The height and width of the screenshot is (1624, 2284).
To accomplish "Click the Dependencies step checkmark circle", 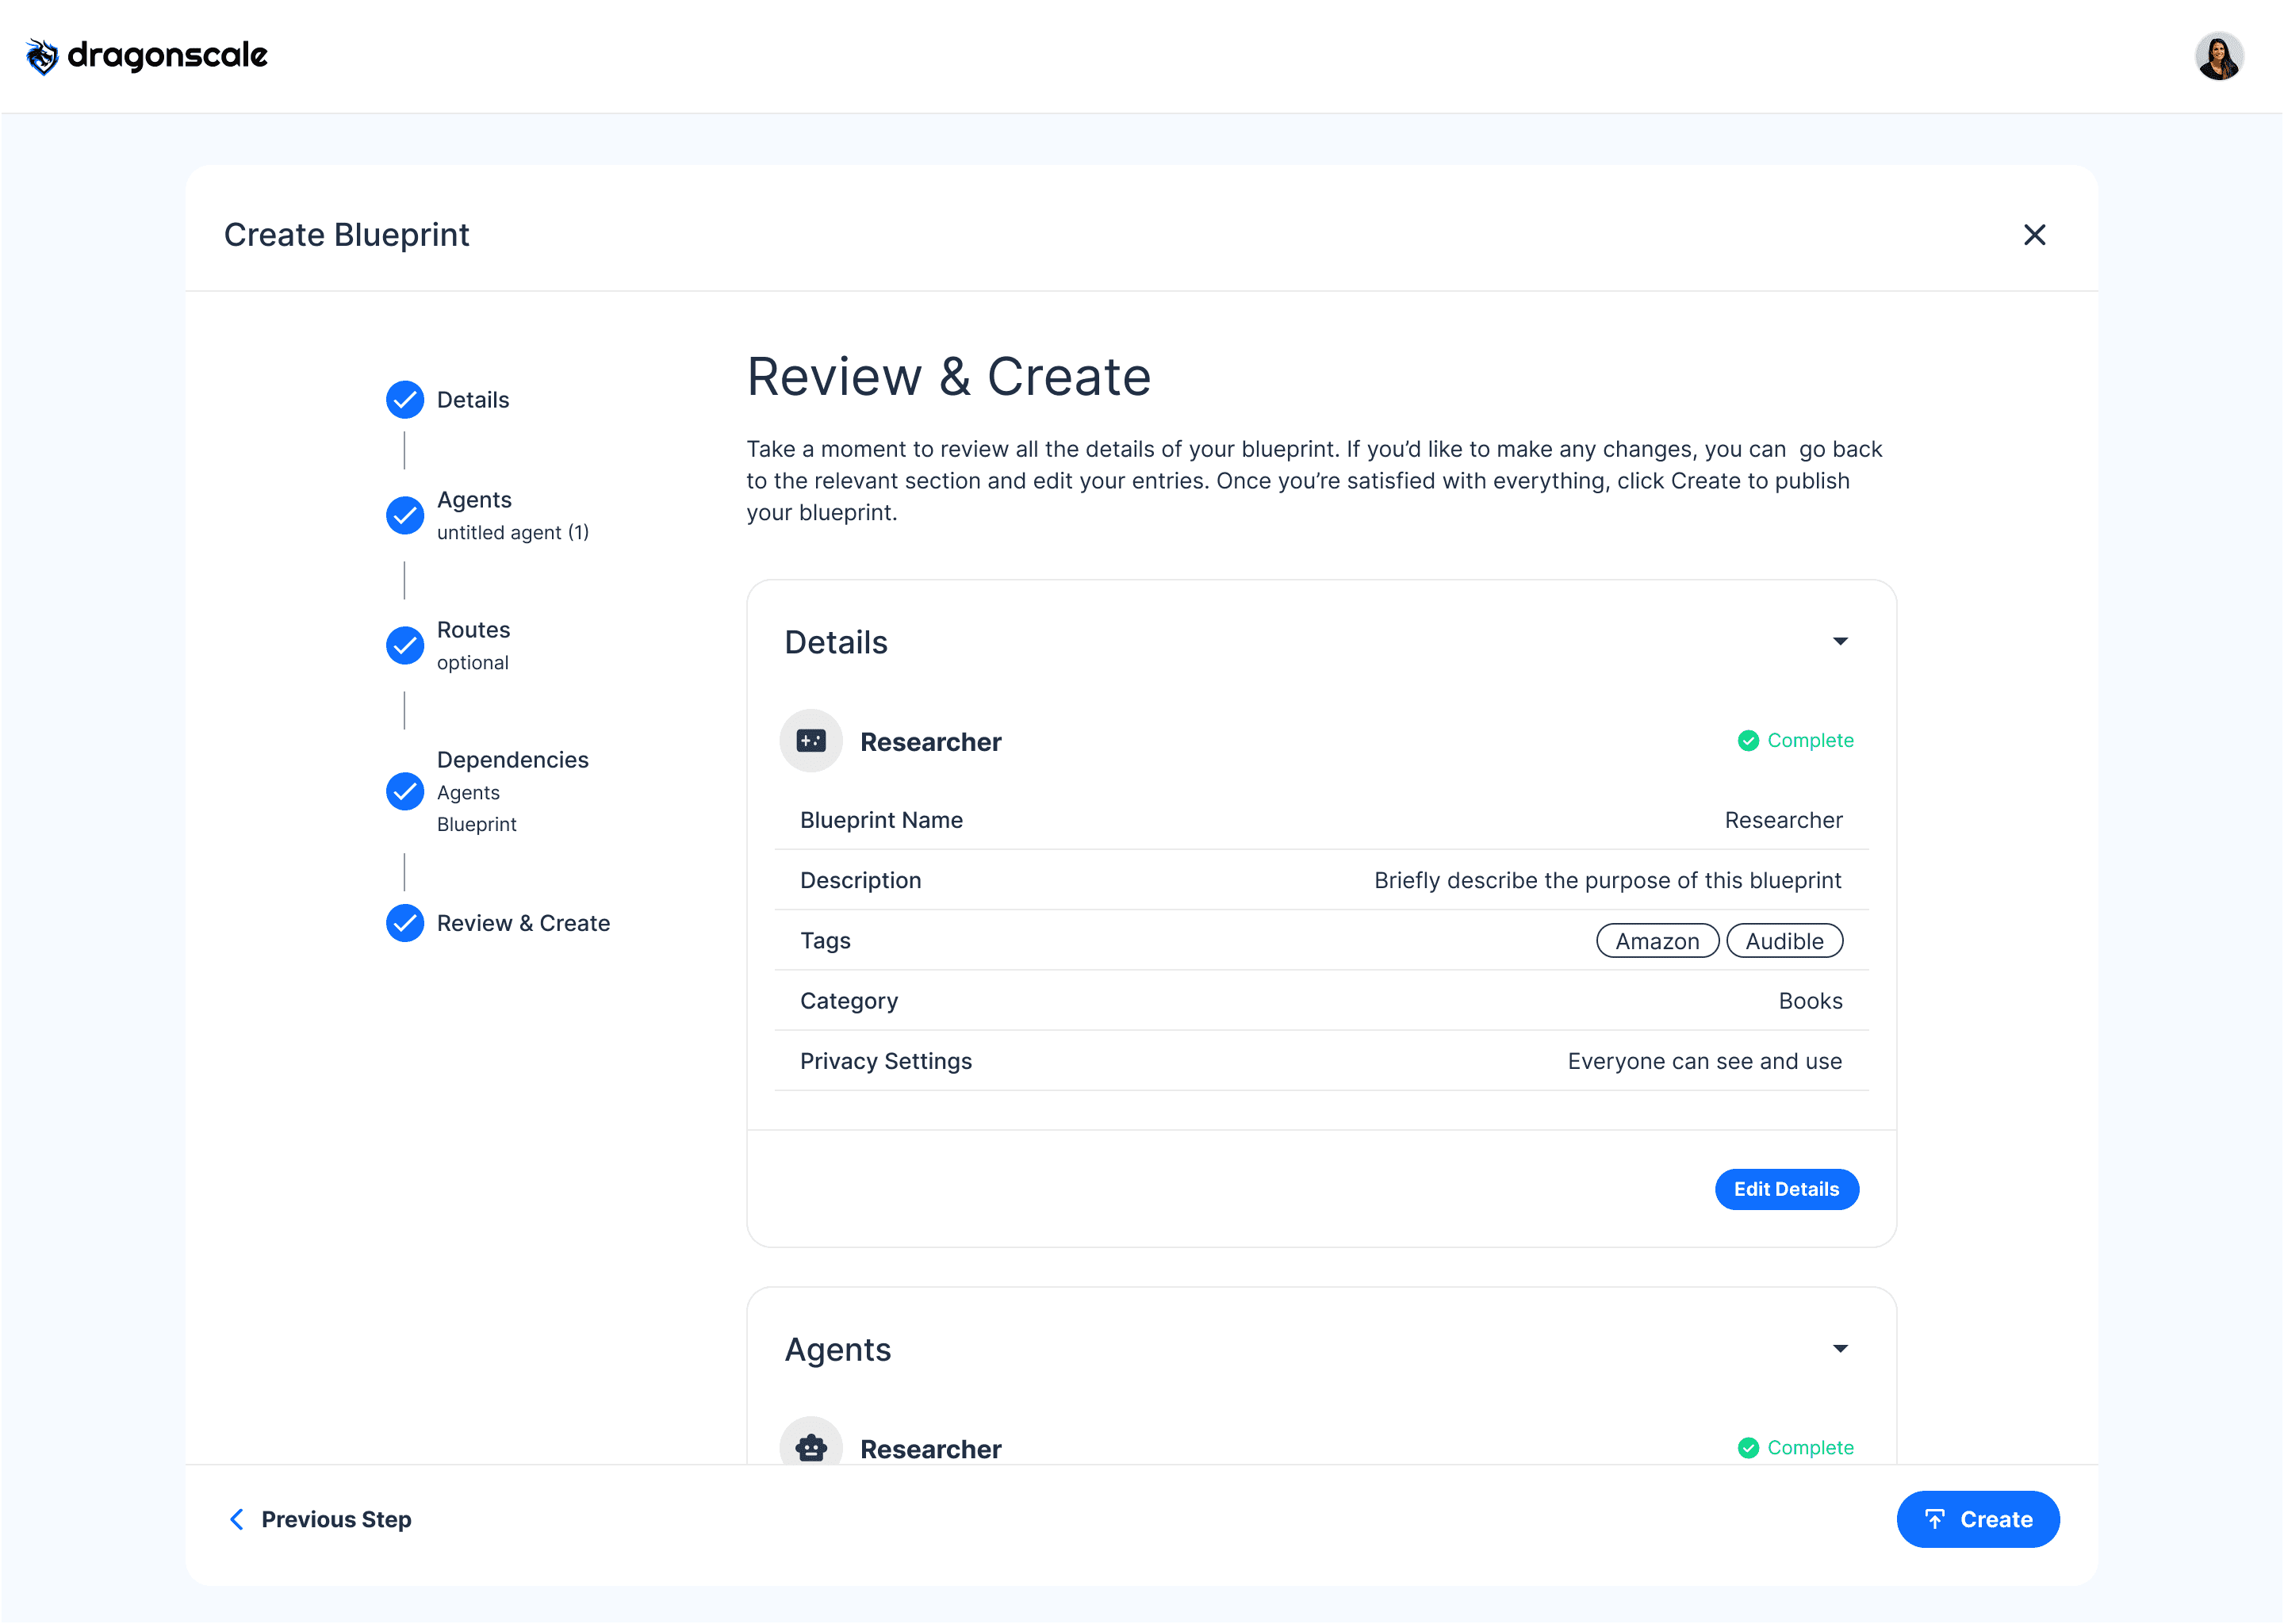I will [405, 792].
